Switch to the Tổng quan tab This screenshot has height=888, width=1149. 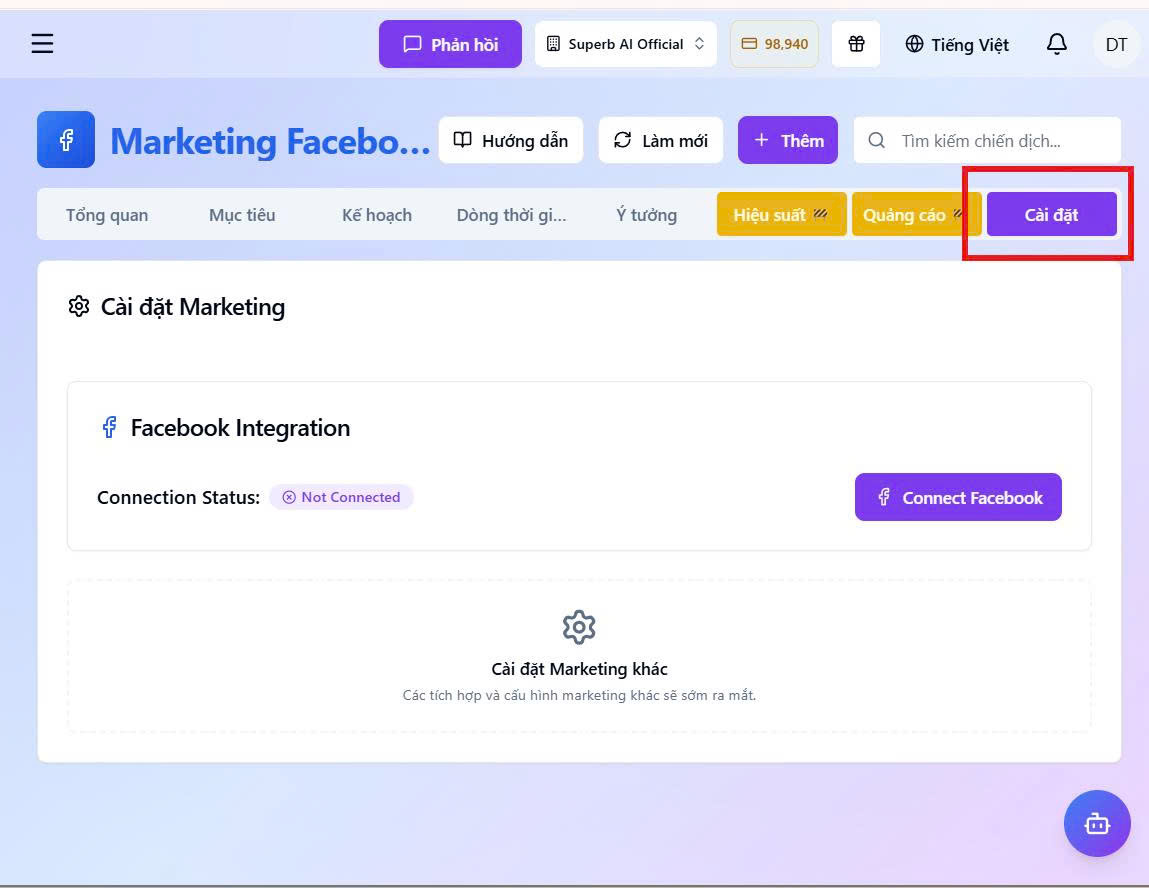(x=107, y=215)
